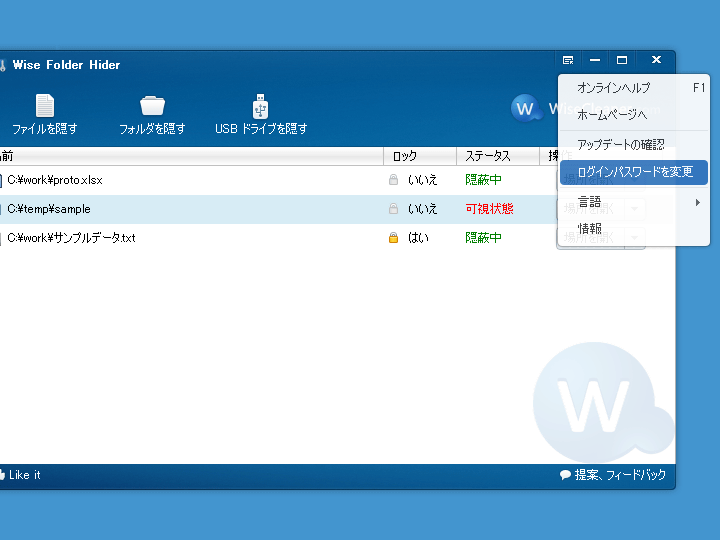Screen dimensions: 720x540
Task: Click 隠蔽中 status of proto.xlsx
Action: pyautogui.click(x=483, y=180)
